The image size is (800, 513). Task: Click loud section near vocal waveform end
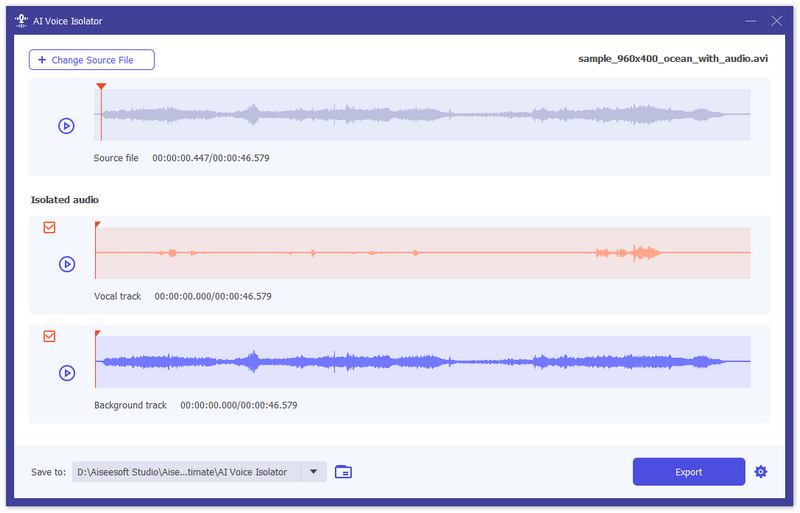(x=640, y=253)
